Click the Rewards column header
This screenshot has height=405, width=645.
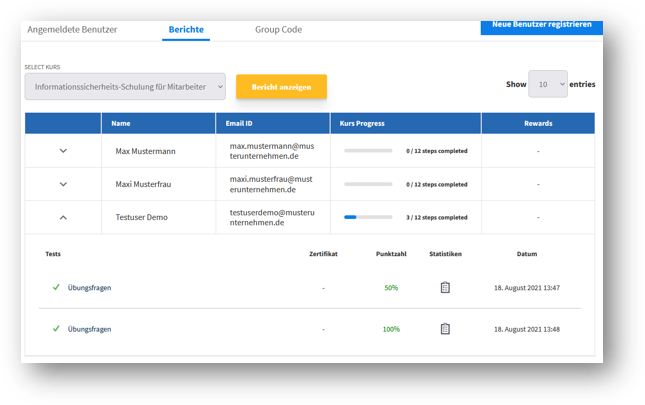coord(538,123)
